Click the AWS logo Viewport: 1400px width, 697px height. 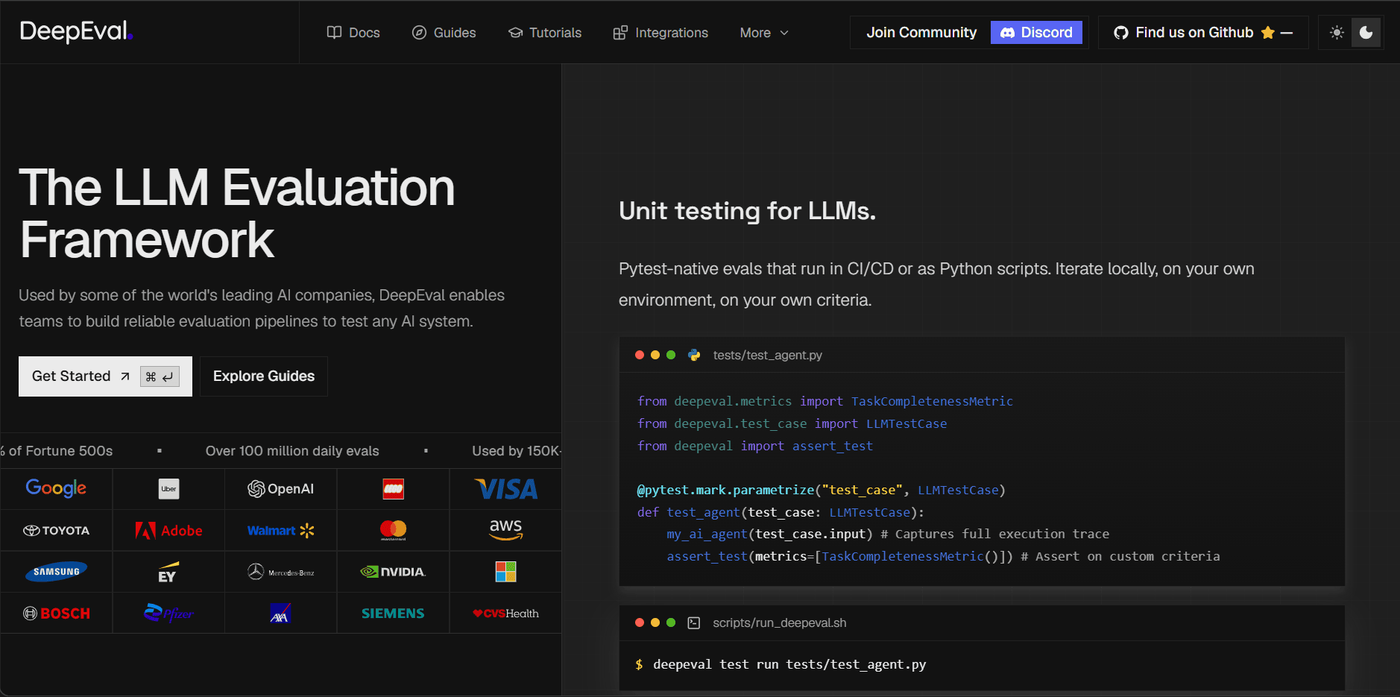tap(506, 530)
